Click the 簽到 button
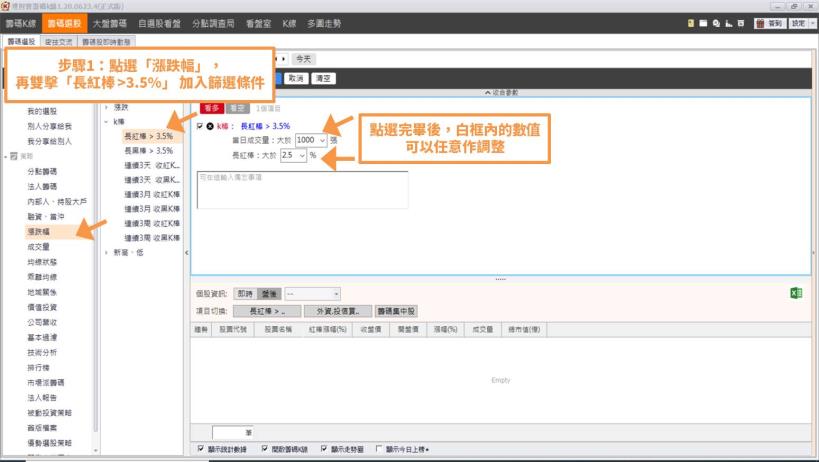 [770, 23]
